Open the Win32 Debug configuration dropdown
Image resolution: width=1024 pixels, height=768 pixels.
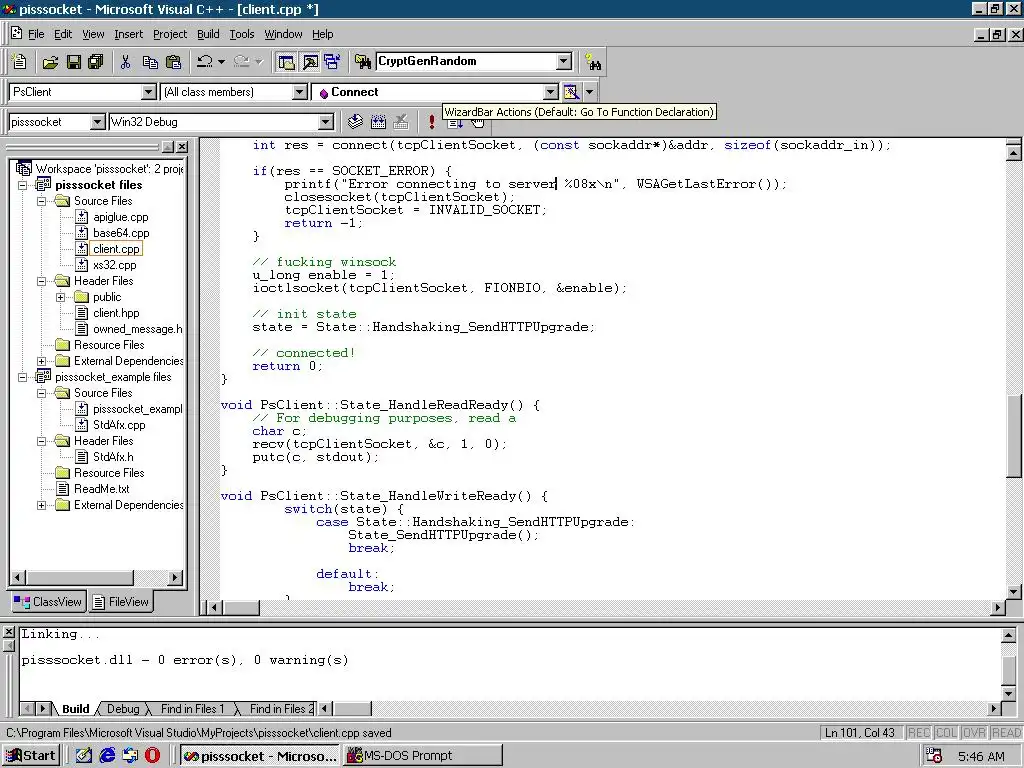[325, 121]
